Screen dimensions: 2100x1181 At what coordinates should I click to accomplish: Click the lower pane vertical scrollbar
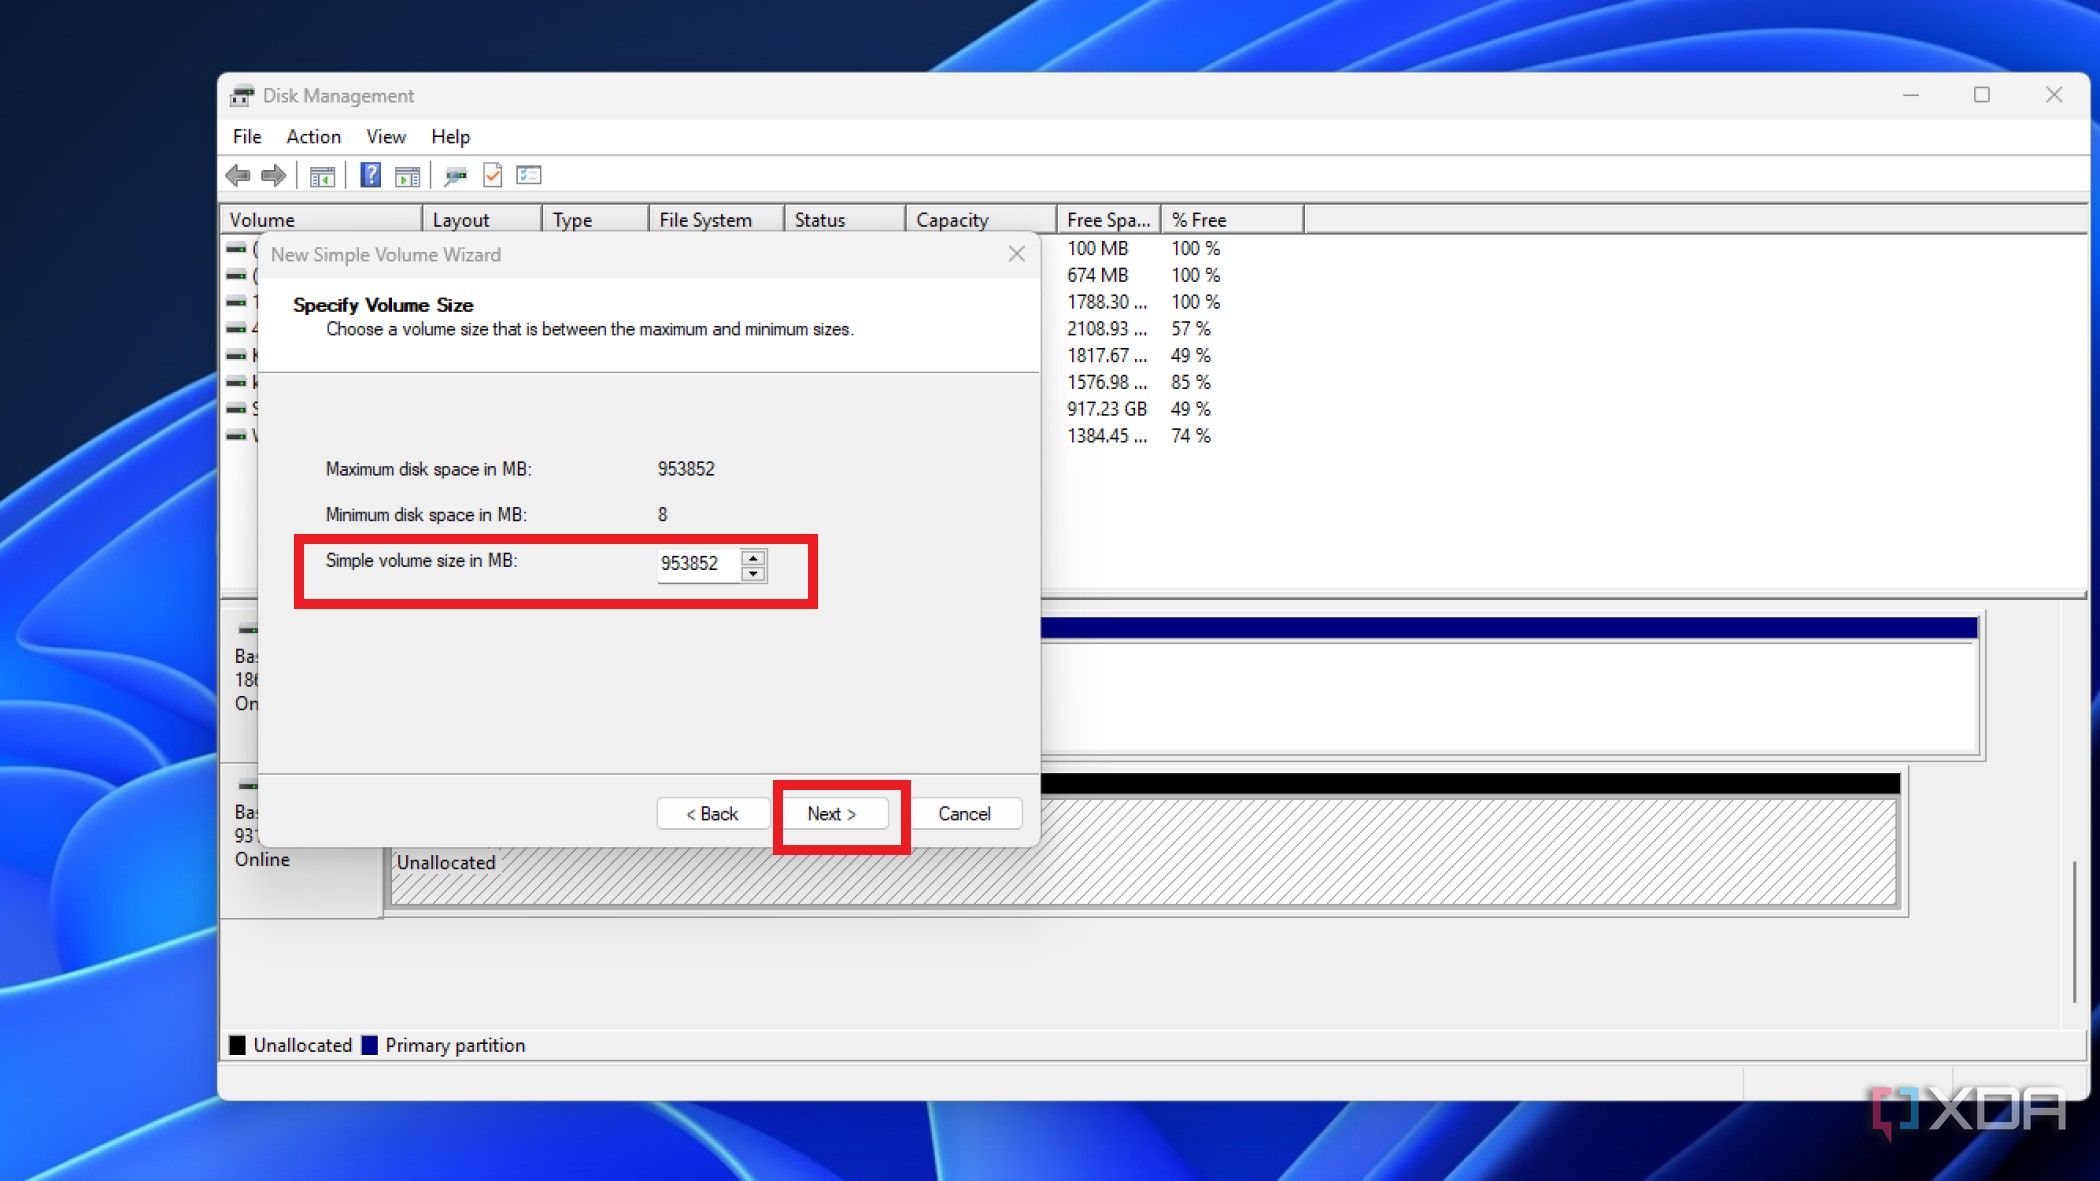(x=2076, y=932)
